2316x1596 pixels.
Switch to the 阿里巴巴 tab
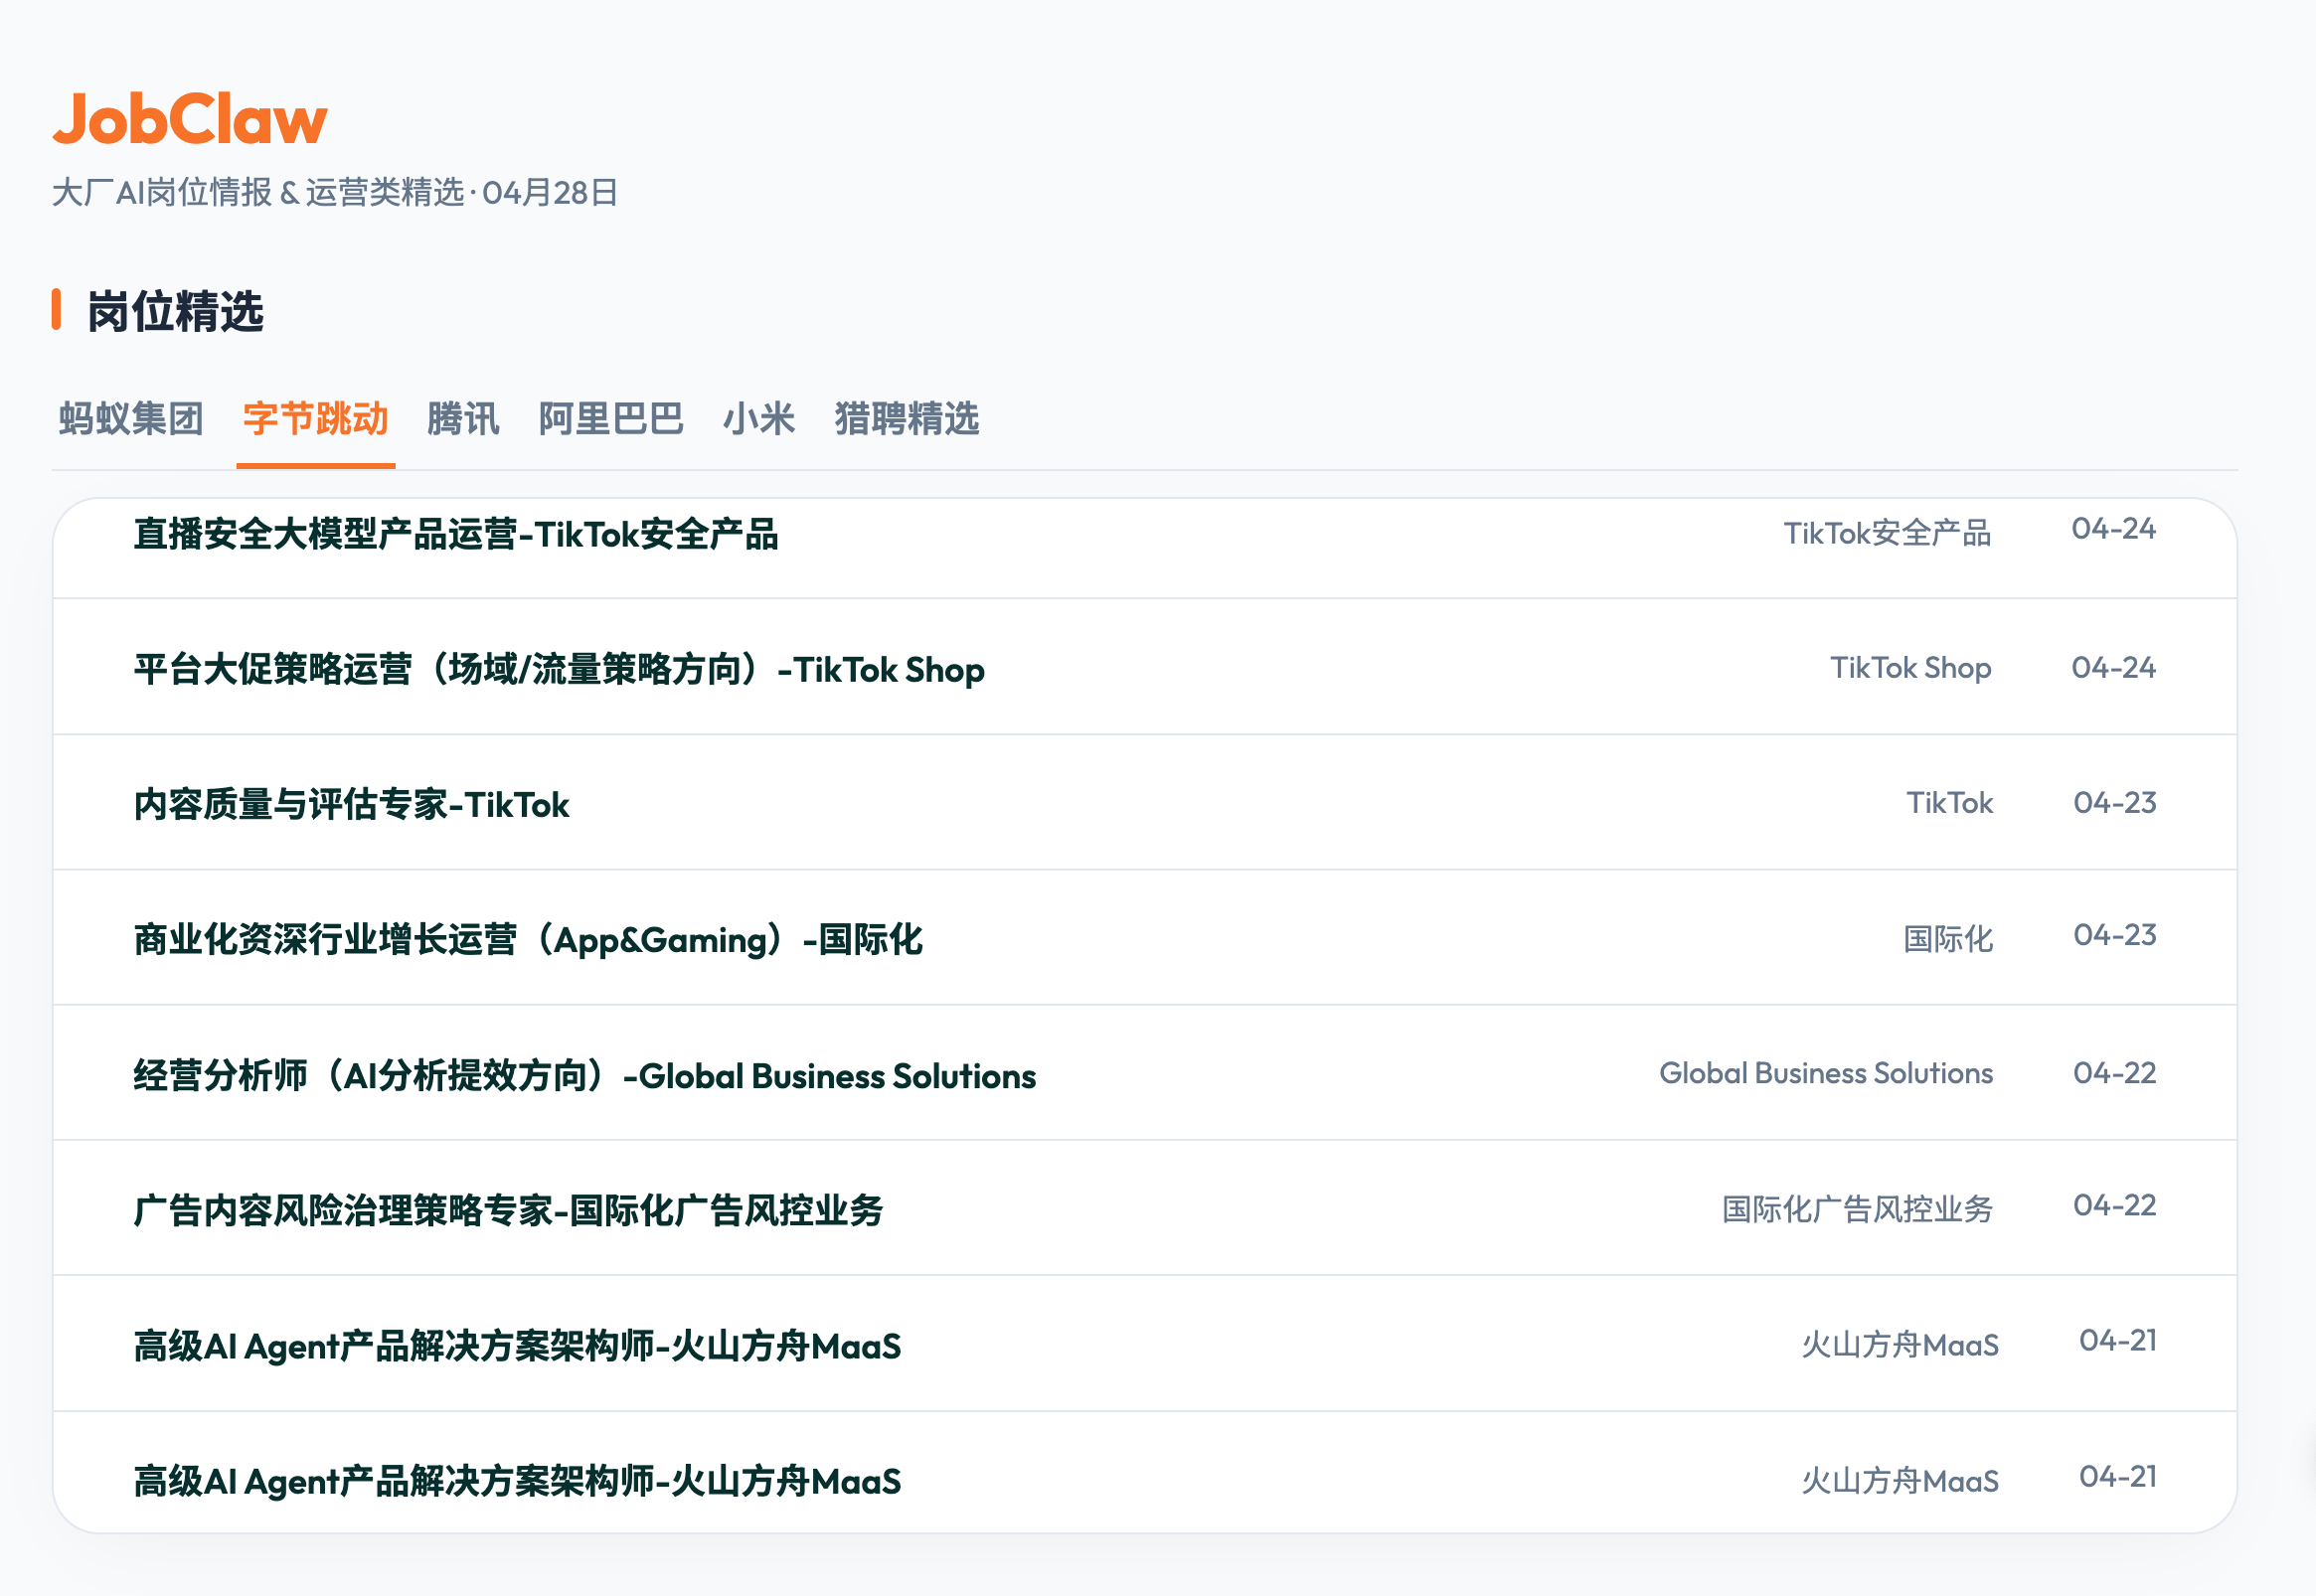(611, 419)
